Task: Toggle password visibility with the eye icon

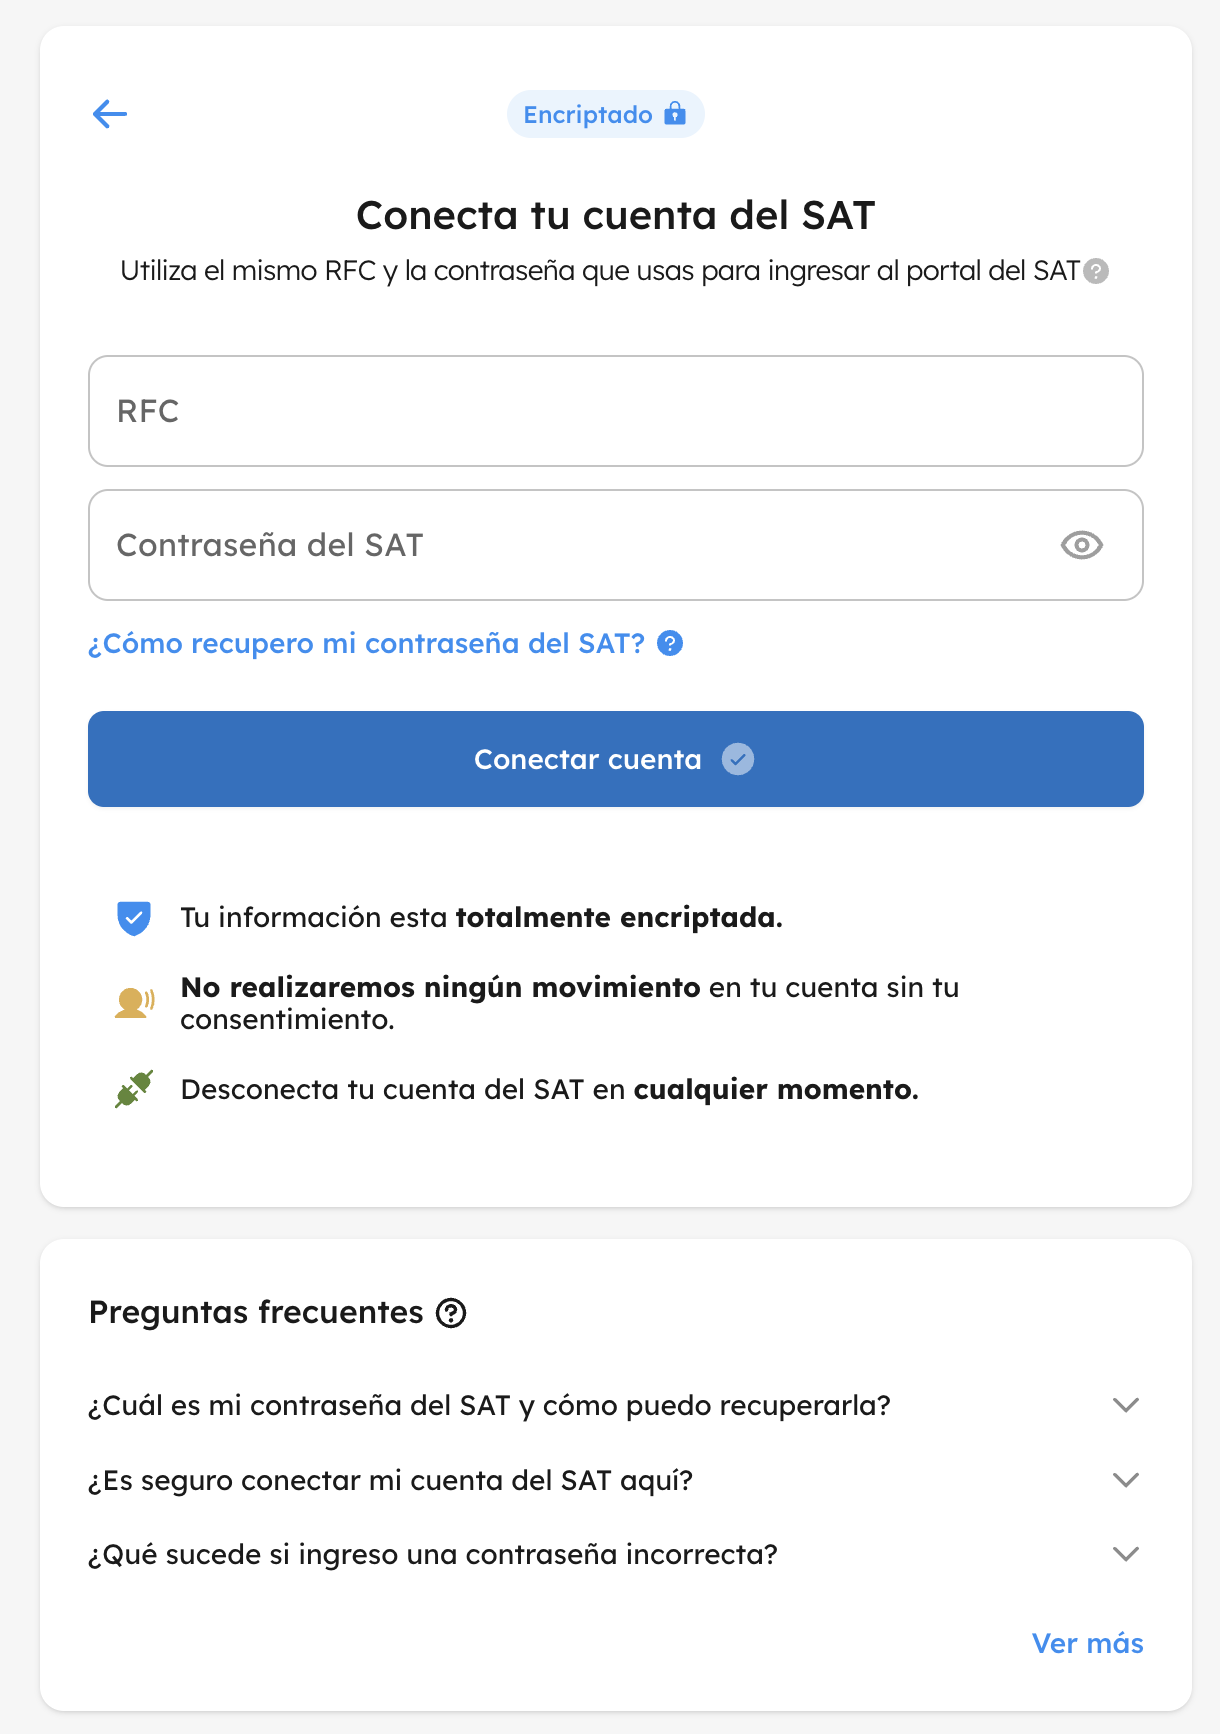Action: click(x=1081, y=545)
